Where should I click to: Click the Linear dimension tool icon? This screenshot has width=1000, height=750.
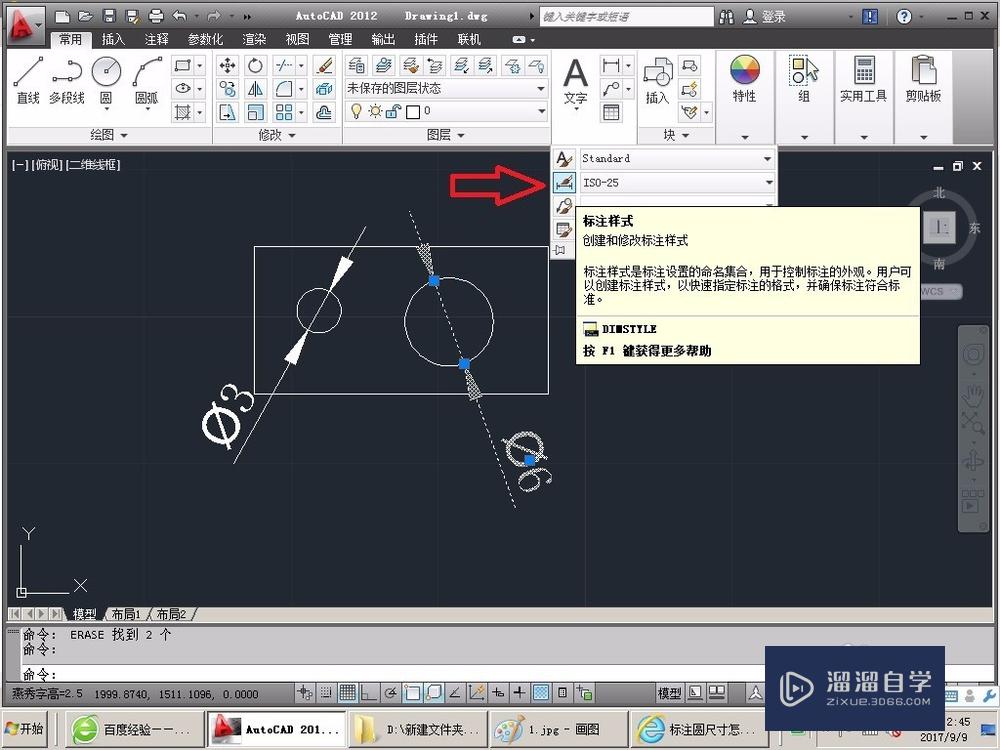(610, 65)
